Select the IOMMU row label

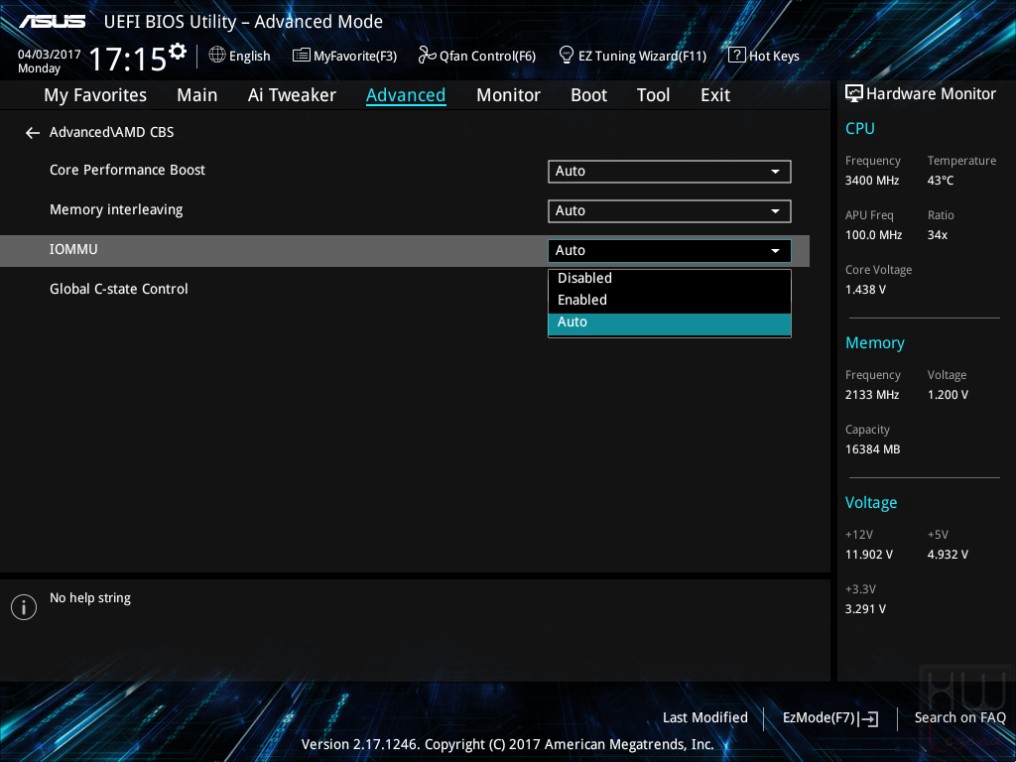(x=73, y=249)
